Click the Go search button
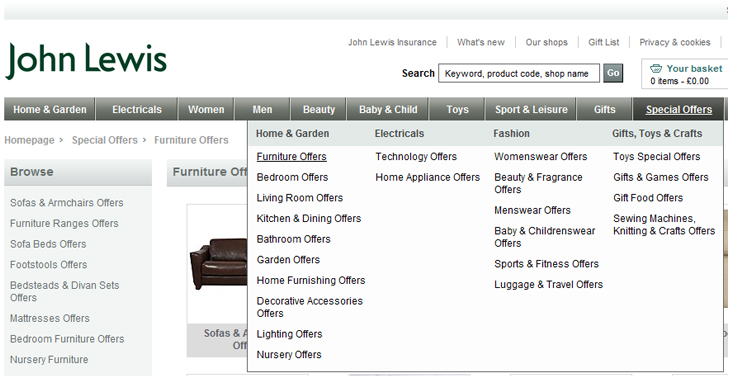 [613, 73]
